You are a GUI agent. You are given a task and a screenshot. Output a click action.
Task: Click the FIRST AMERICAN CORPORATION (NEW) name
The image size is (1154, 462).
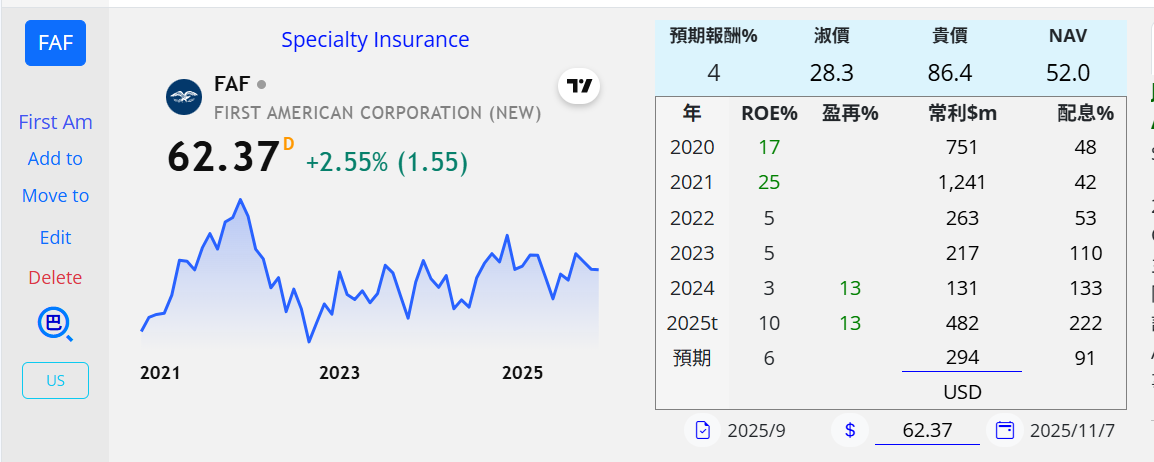tap(377, 113)
